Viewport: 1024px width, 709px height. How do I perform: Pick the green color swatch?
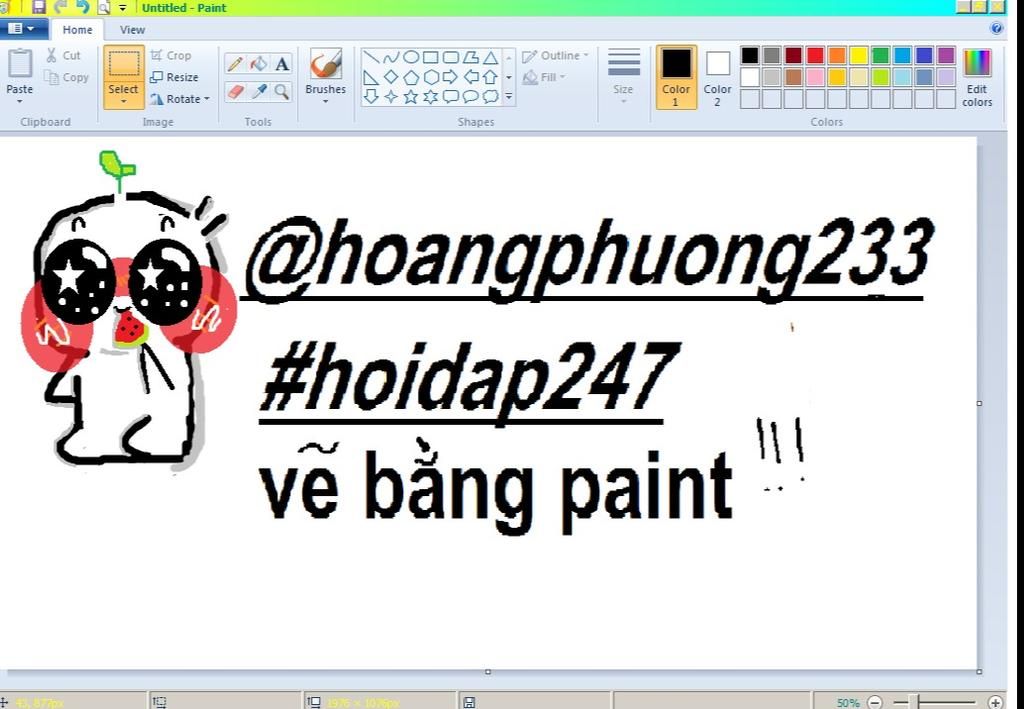880,55
